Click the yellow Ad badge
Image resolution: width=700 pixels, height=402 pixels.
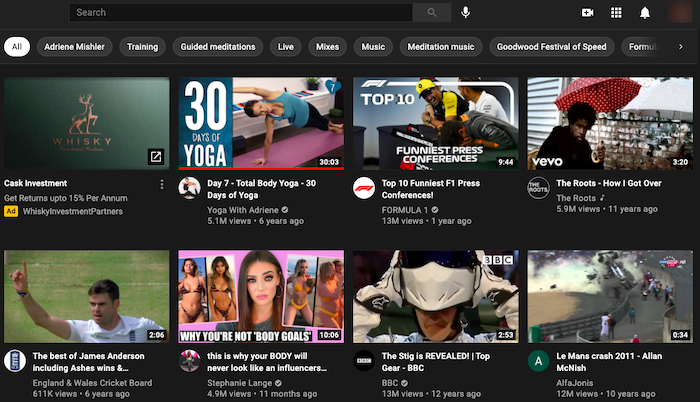click(x=11, y=211)
